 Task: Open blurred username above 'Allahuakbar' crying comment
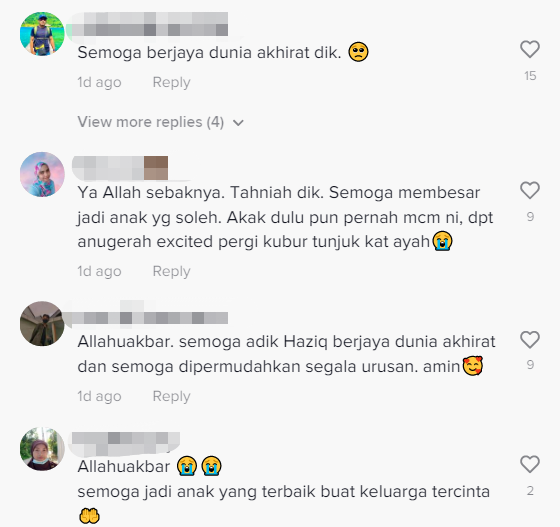126,442
